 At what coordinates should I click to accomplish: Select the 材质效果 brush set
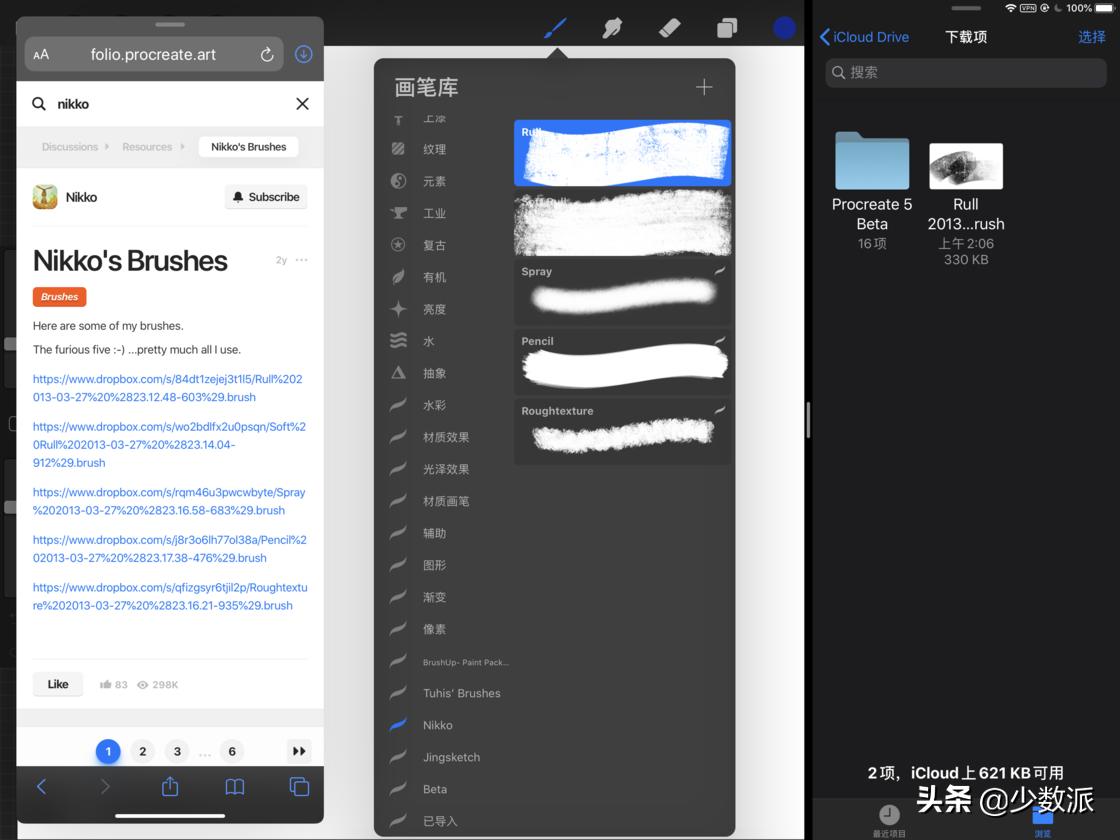[x=448, y=437]
